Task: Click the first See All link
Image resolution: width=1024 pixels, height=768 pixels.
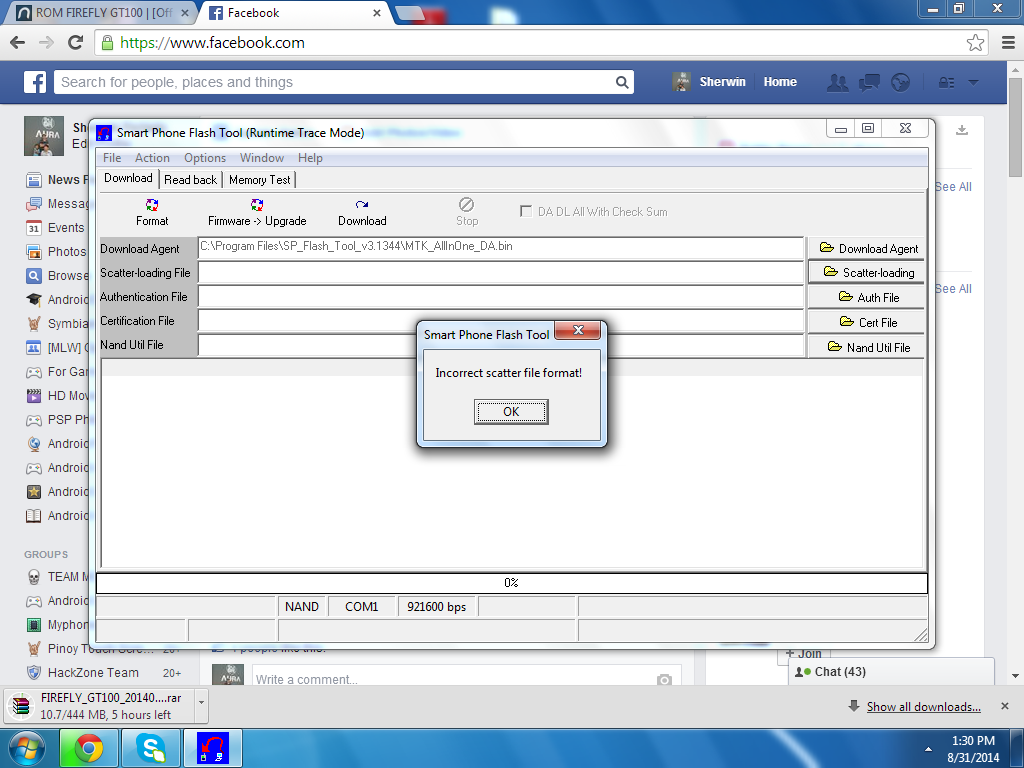Action: [x=953, y=187]
